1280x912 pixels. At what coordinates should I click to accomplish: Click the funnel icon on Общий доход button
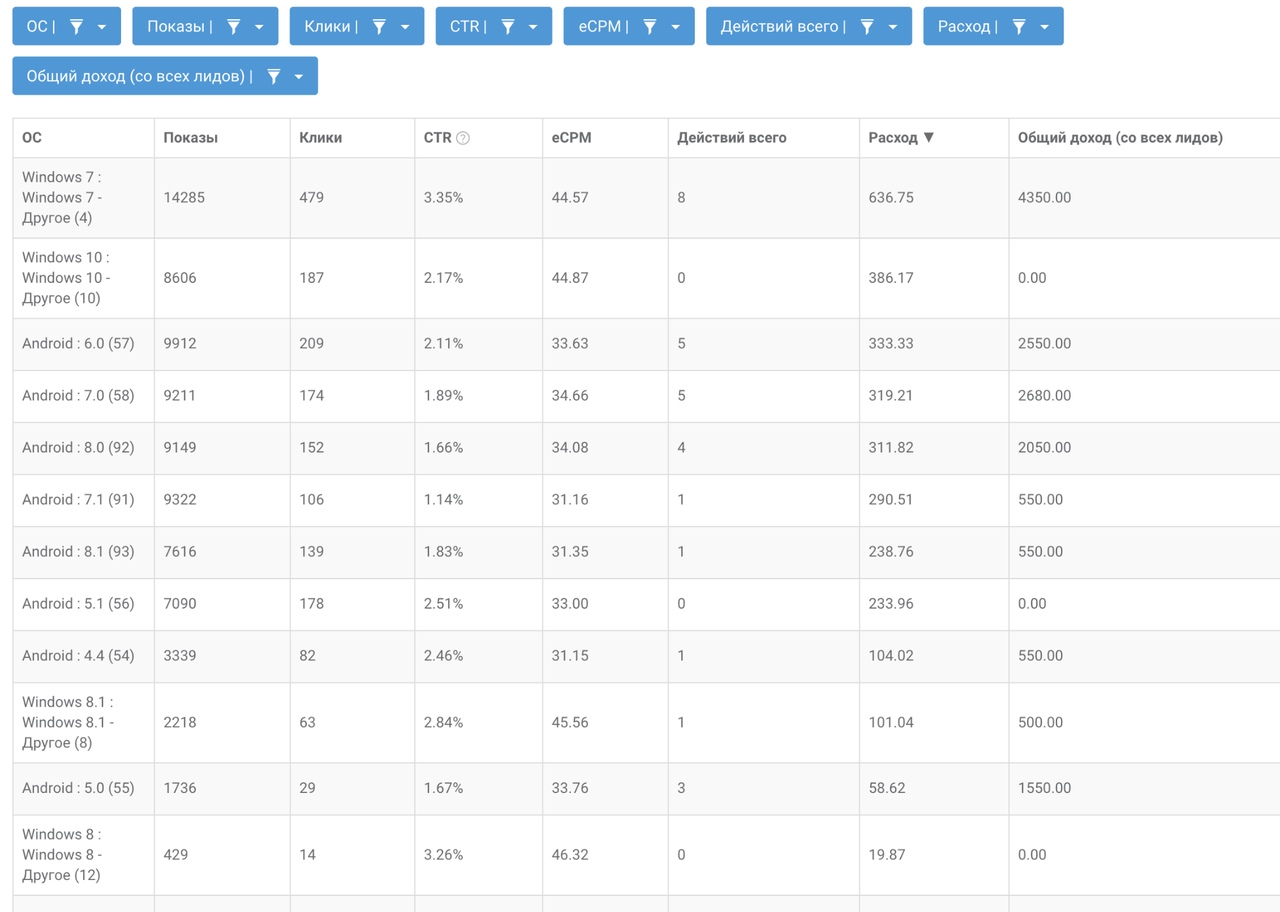click(273, 77)
